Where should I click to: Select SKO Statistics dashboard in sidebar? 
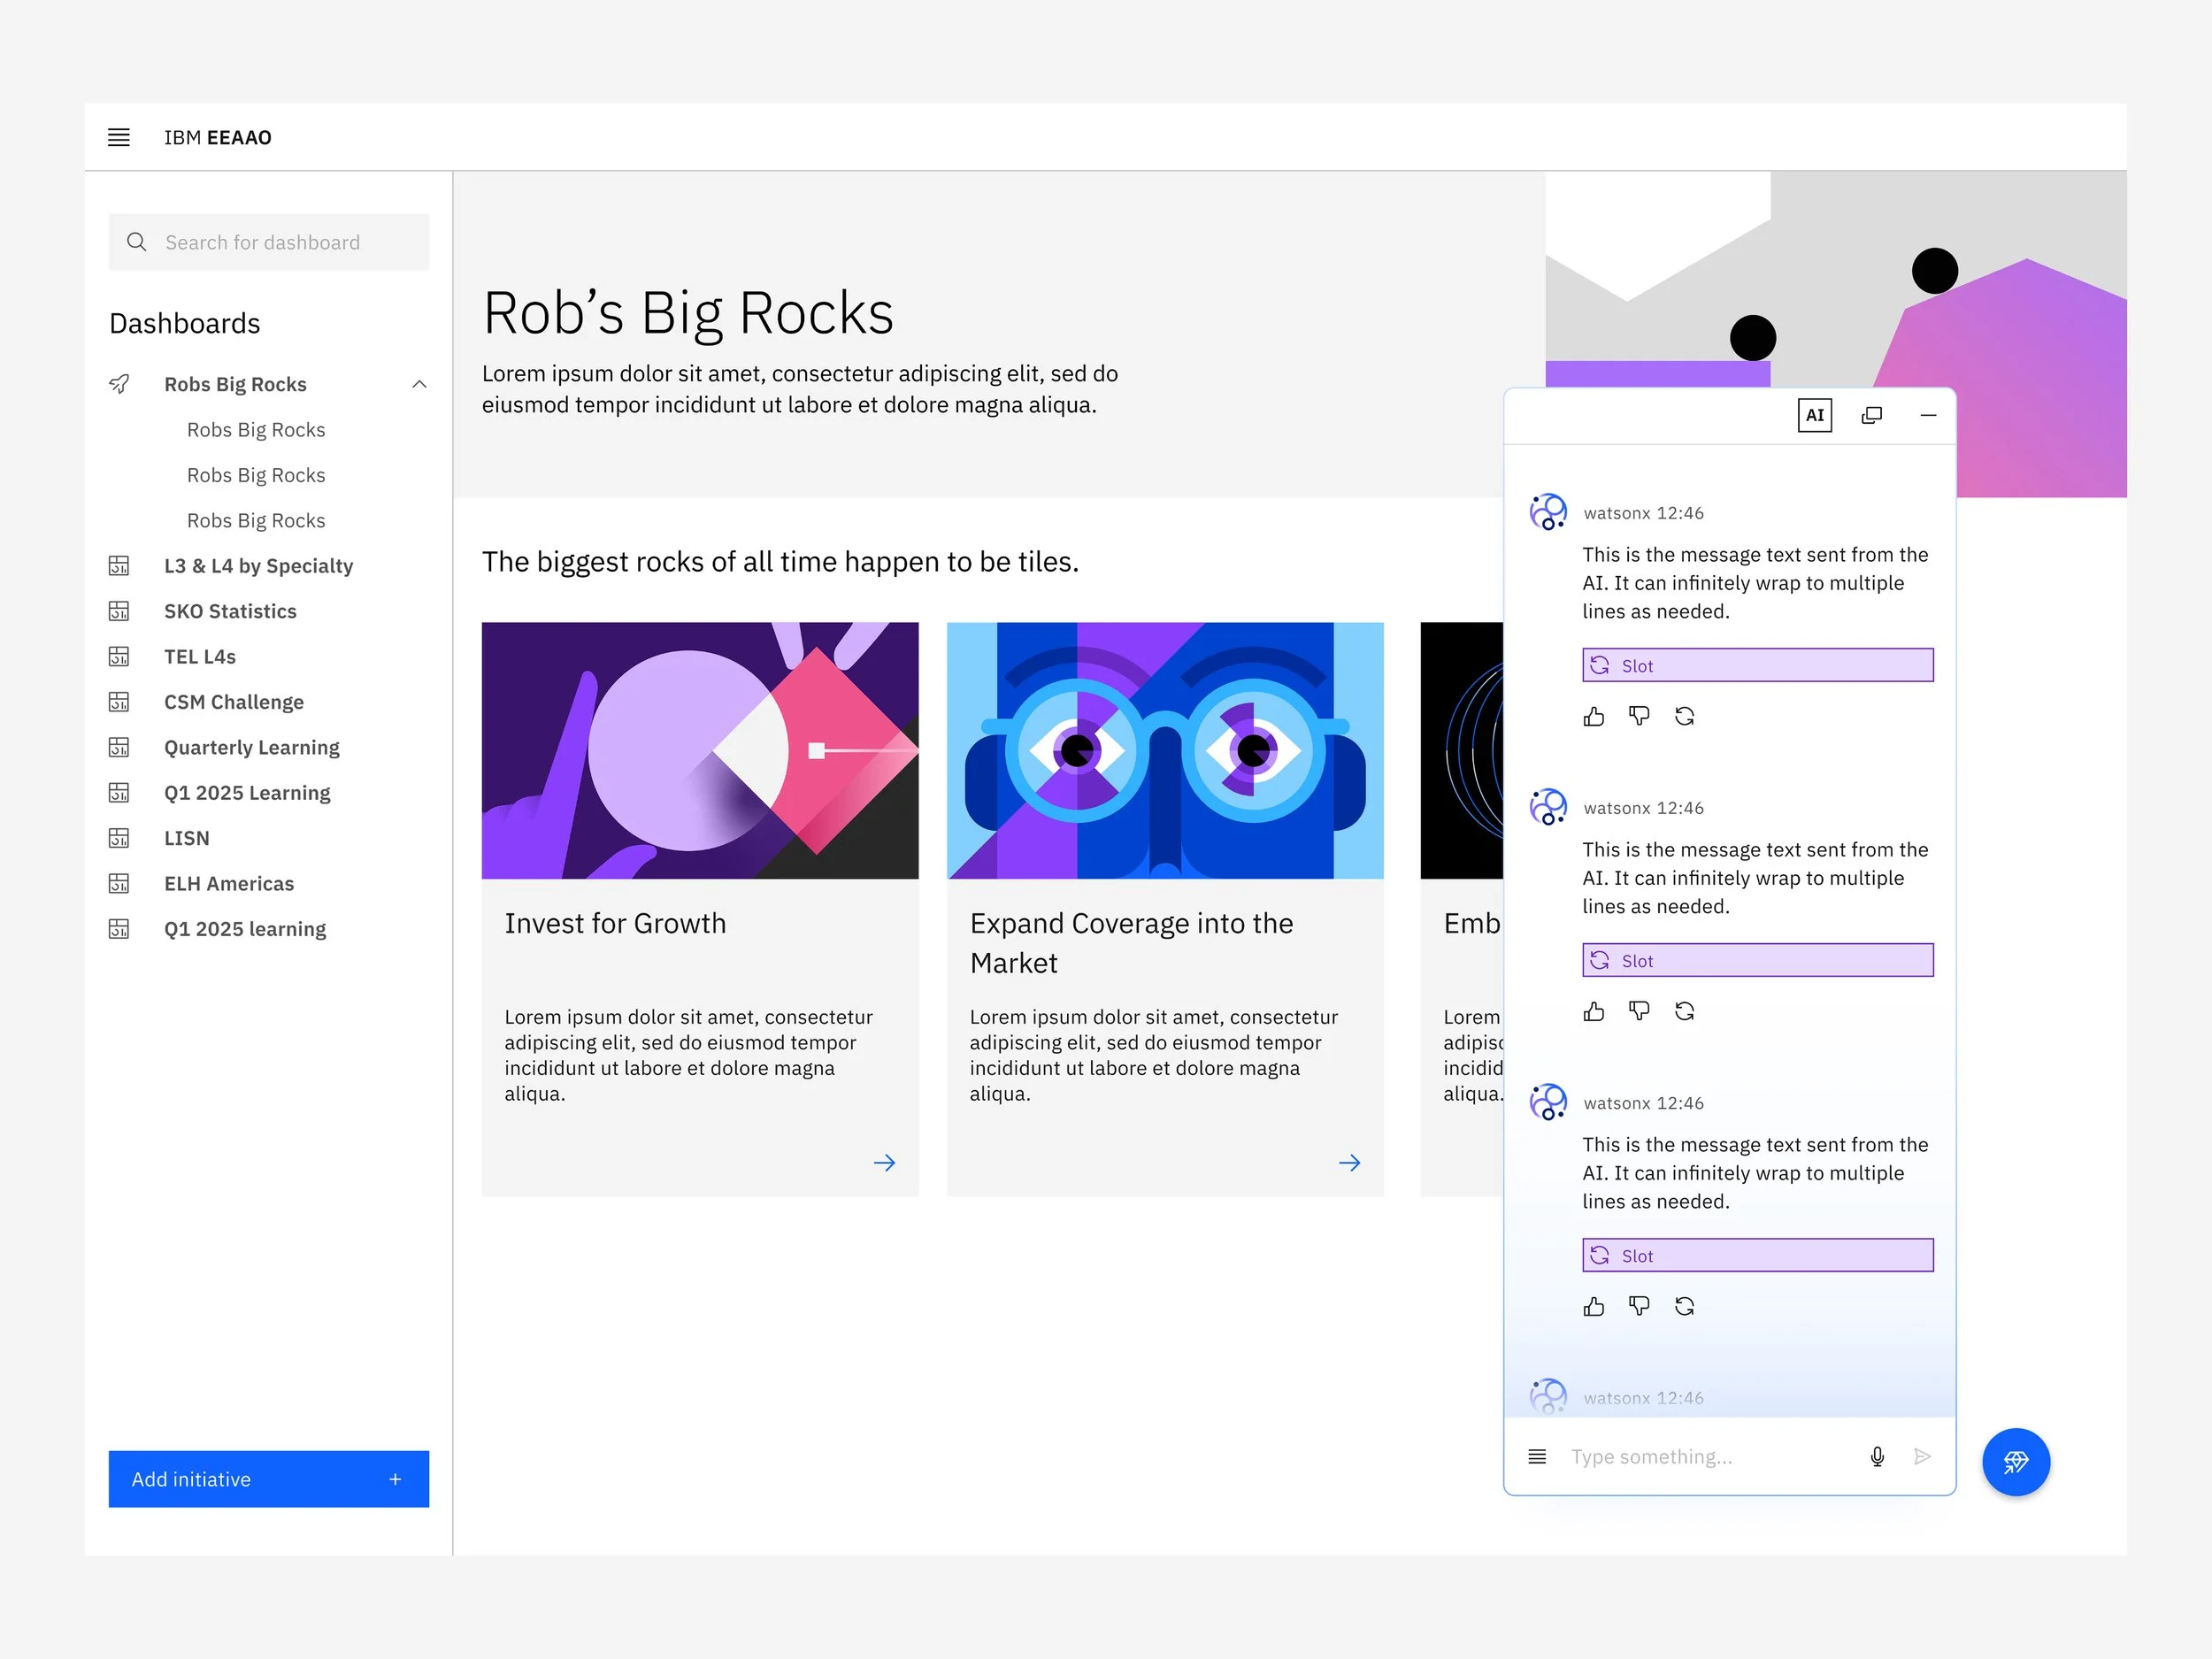[x=230, y=611]
